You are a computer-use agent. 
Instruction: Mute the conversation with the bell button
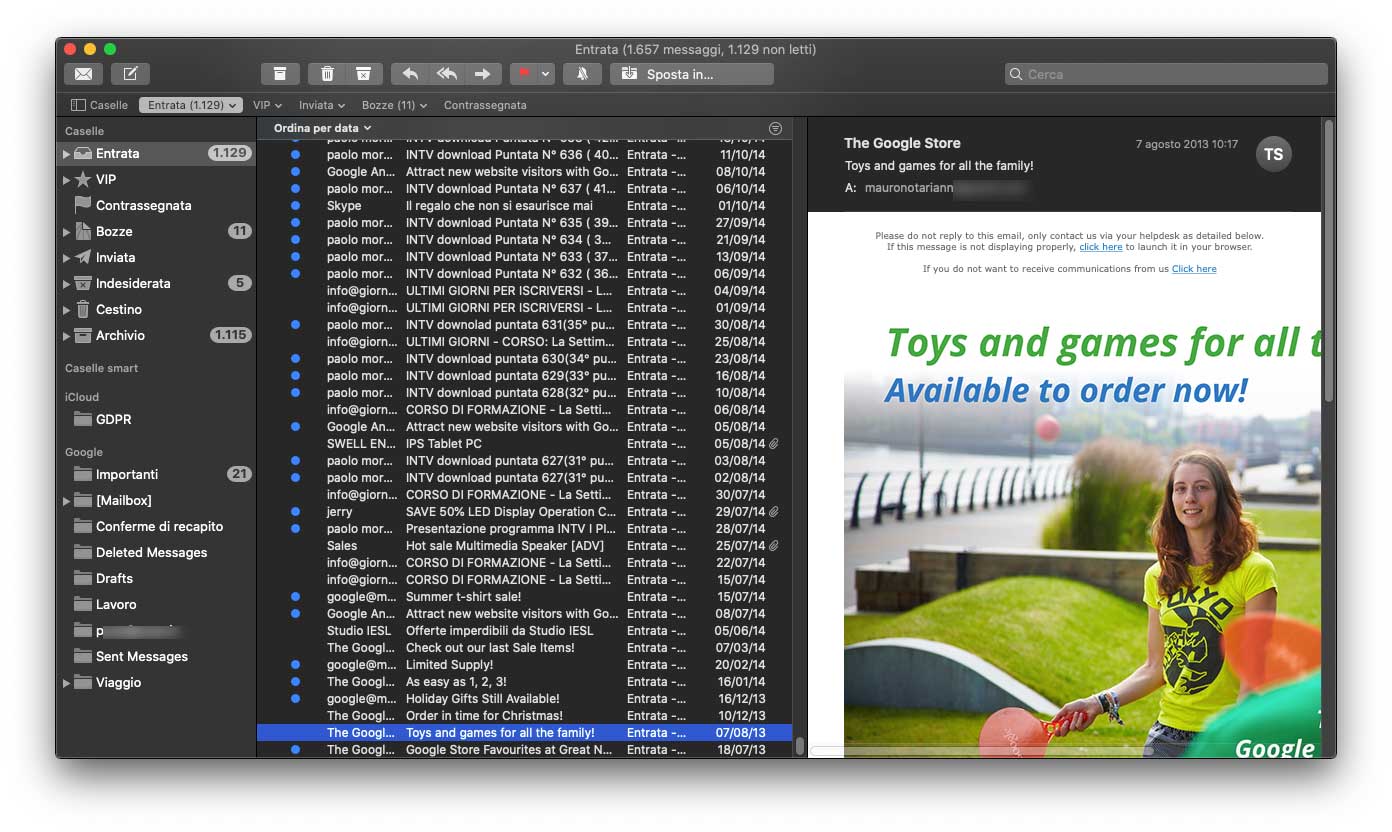click(x=582, y=74)
